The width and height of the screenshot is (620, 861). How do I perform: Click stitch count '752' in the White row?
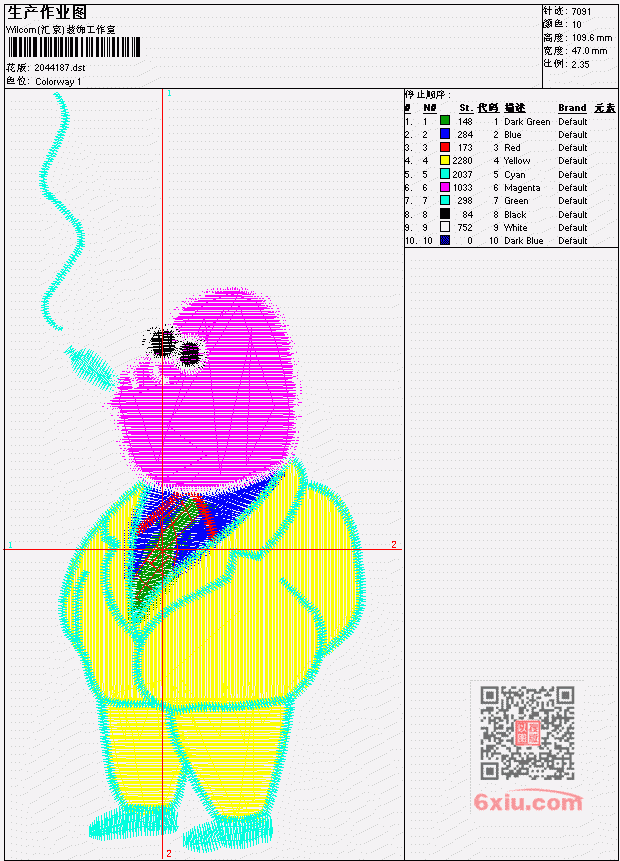(465, 228)
